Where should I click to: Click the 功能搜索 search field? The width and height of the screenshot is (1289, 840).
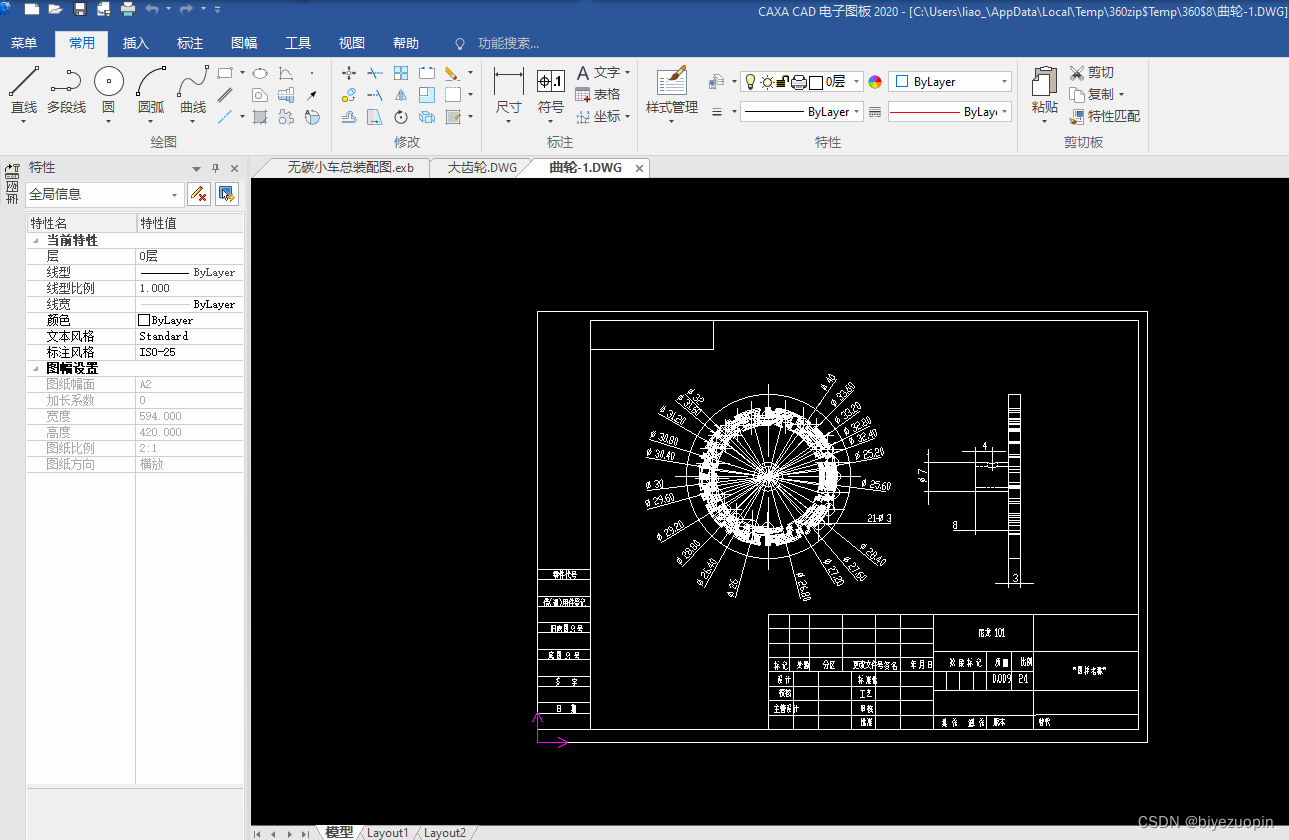tap(508, 43)
